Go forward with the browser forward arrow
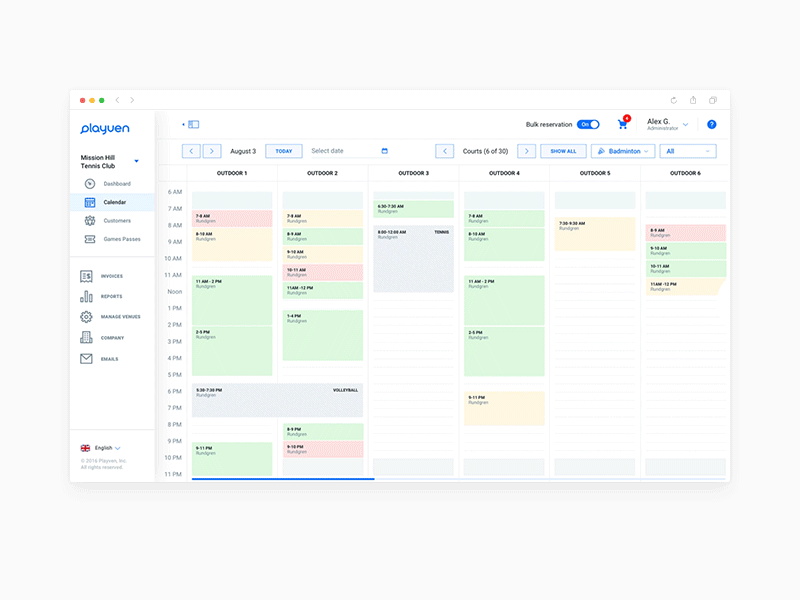Viewport: 800px width, 600px height. (x=132, y=101)
